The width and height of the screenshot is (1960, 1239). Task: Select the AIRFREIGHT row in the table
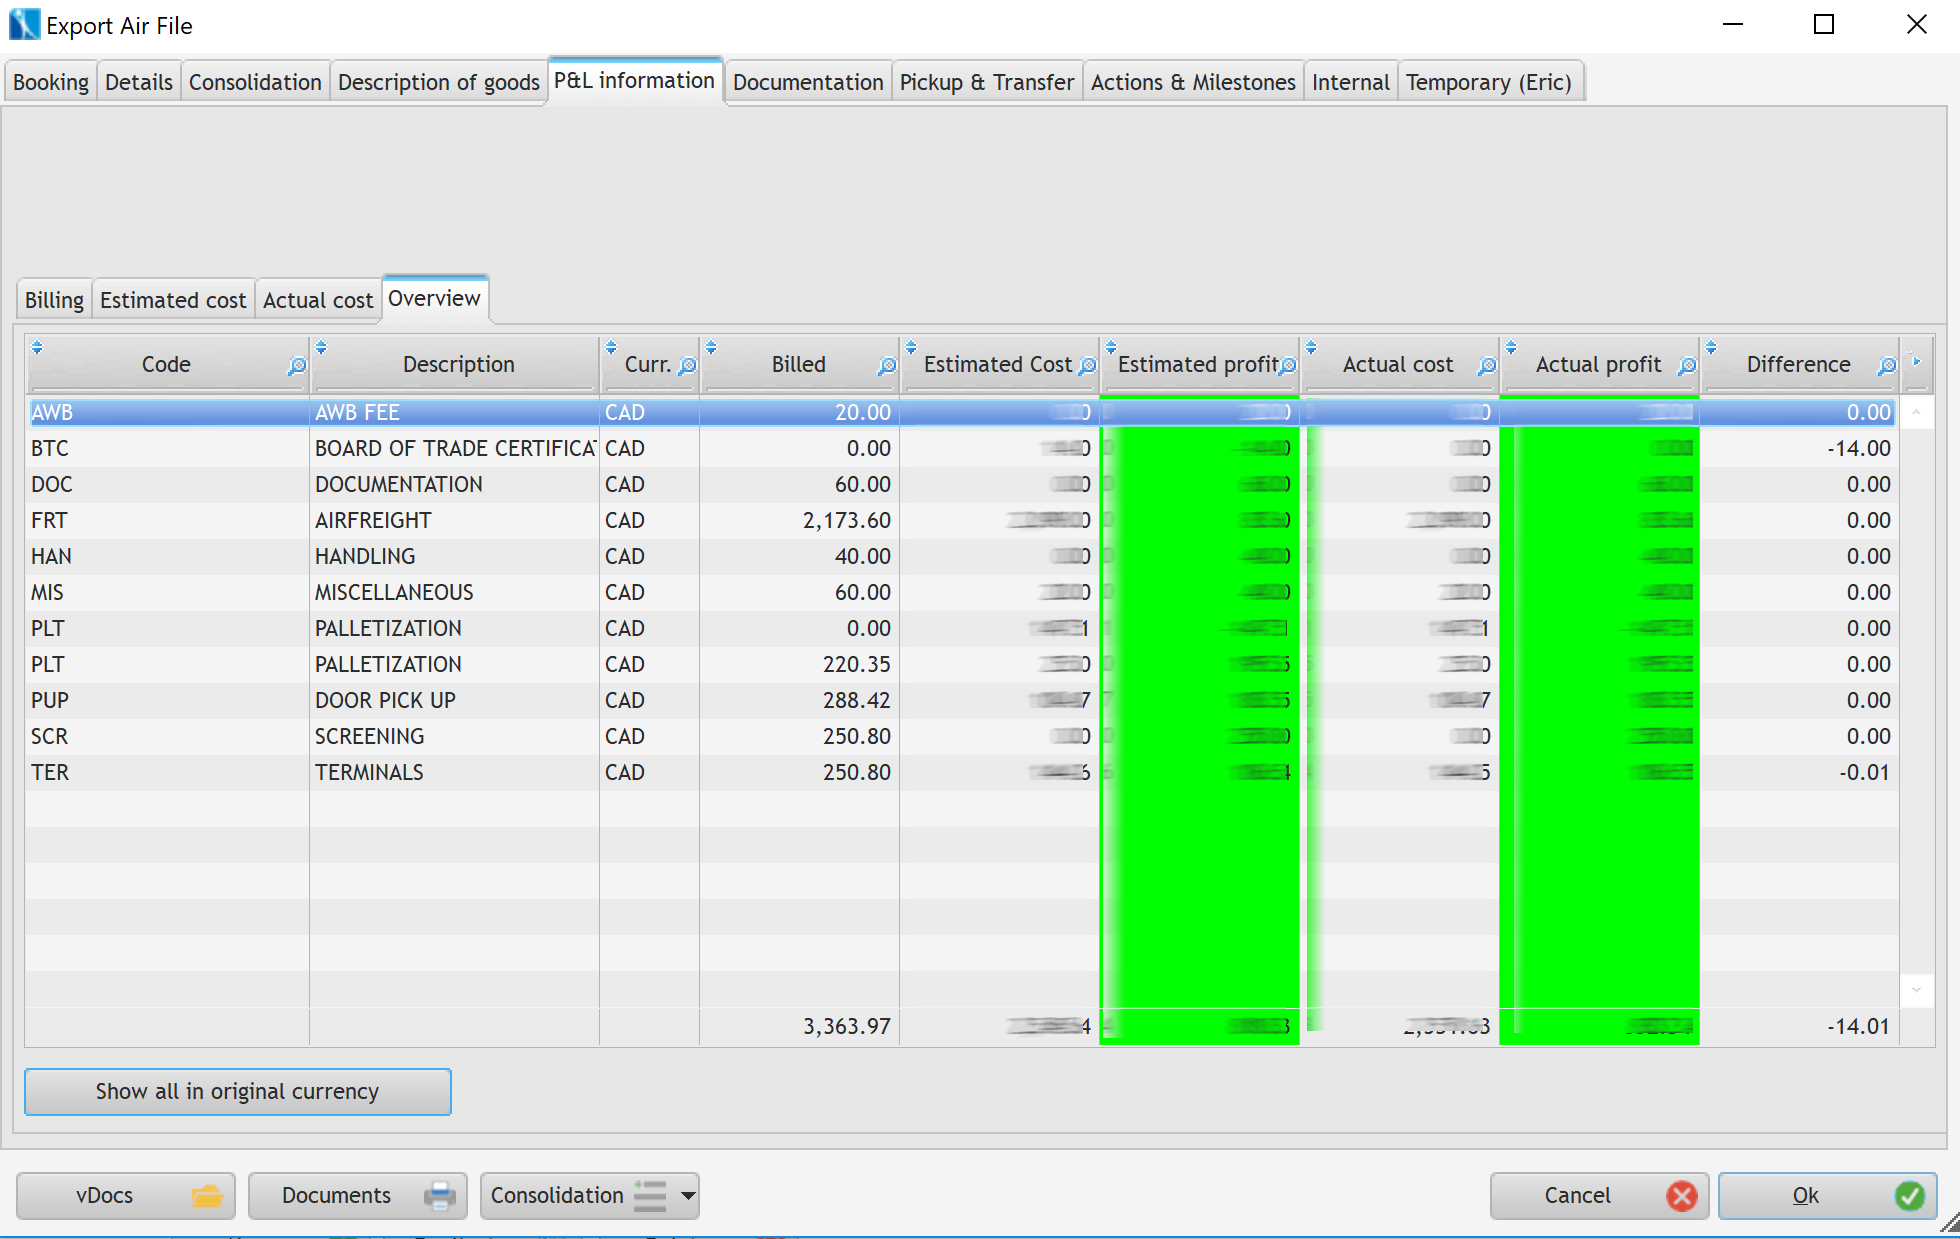[x=373, y=520]
